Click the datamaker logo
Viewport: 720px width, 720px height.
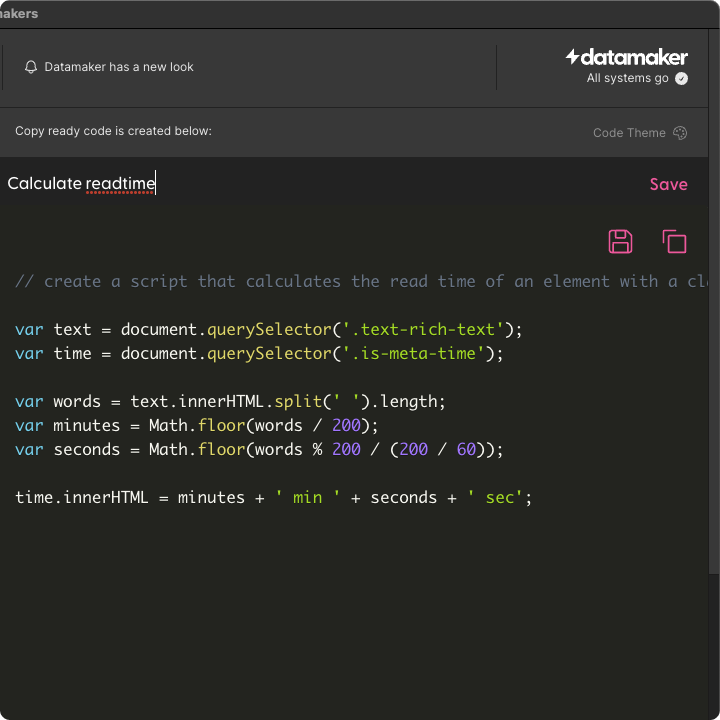(x=627, y=57)
